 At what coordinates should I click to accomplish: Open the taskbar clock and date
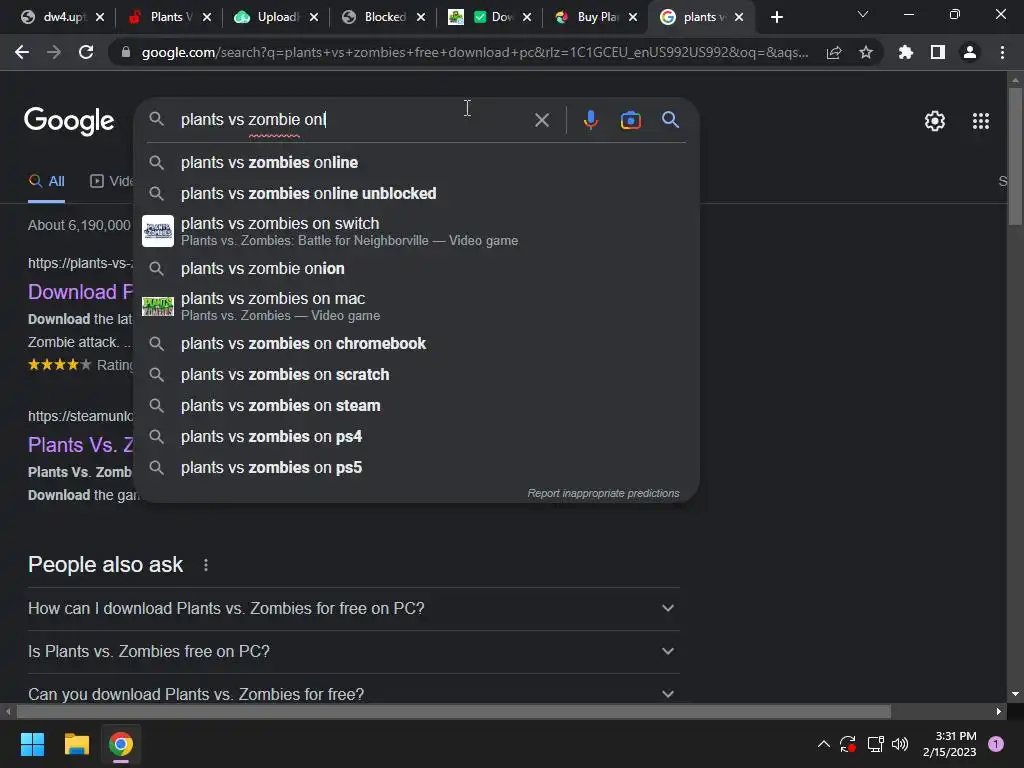click(949, 744)
